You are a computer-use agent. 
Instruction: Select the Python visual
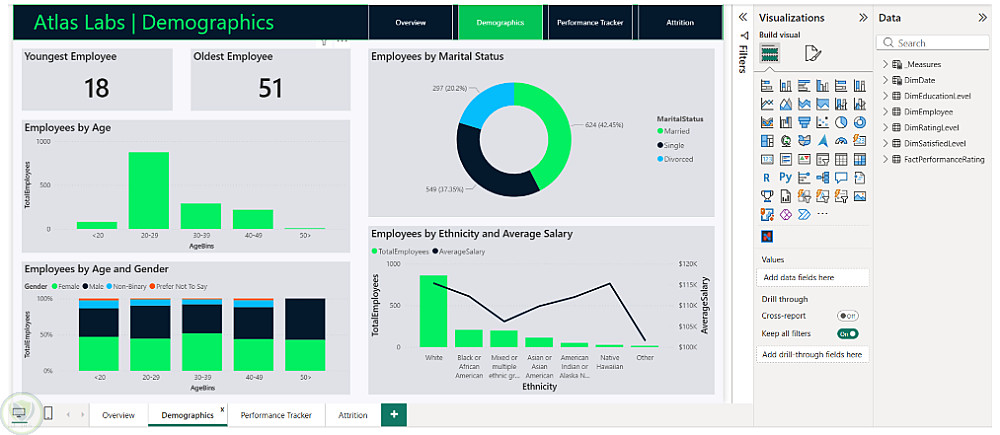tap(786, 177)
